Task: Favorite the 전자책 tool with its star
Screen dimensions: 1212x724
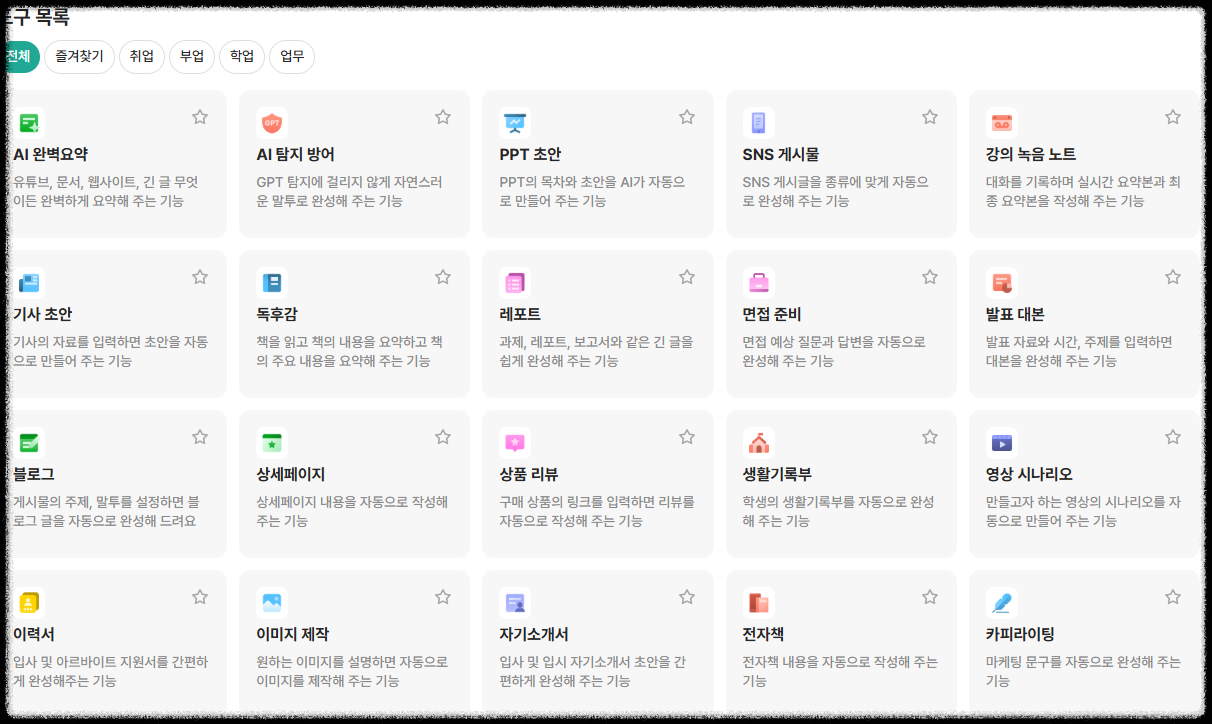Action: (x=929, y=596)
